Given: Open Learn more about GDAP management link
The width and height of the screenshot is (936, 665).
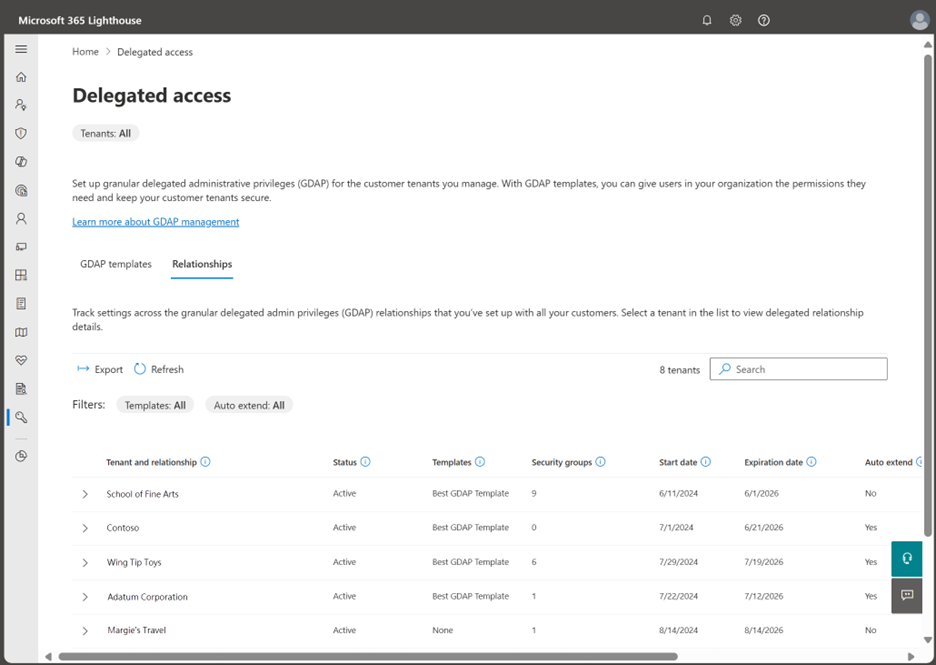Looking at the screenshot, I should click(x=156, y=222).
